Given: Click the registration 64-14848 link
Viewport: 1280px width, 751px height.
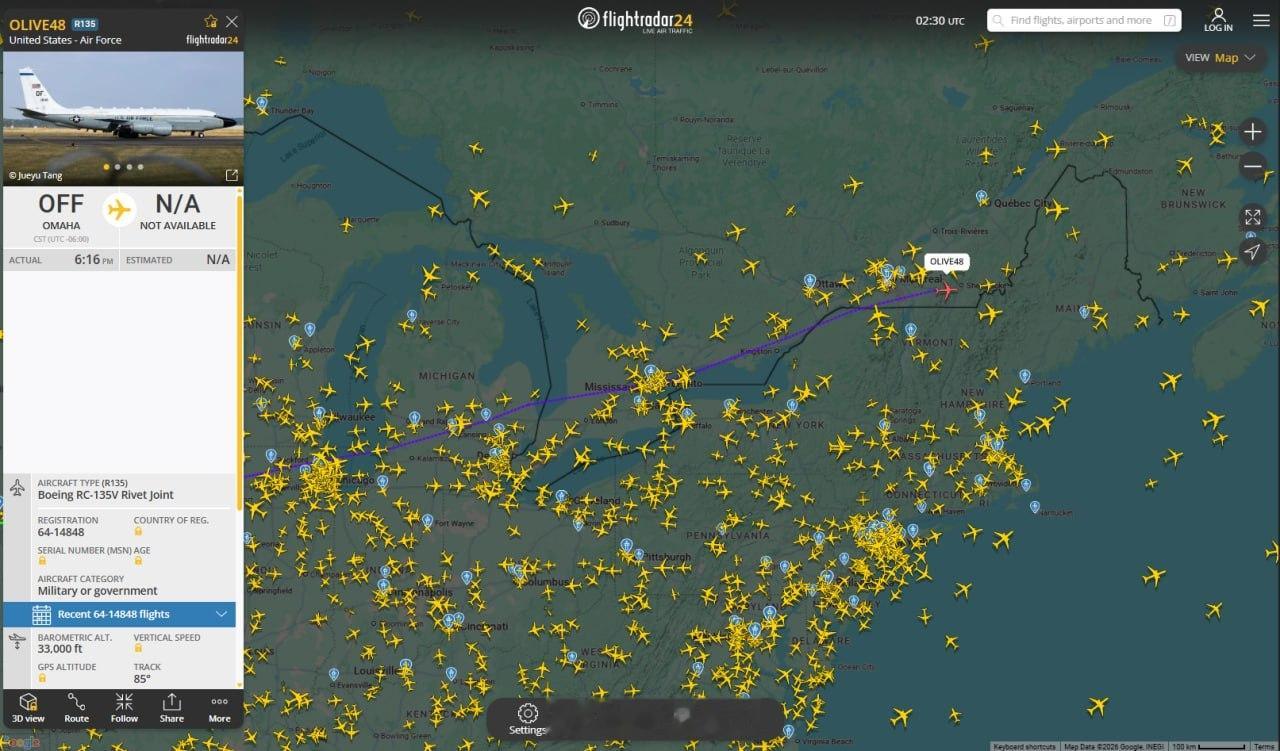Looking at the screenshot, I should pyautogui.click(x=61, y=532).
